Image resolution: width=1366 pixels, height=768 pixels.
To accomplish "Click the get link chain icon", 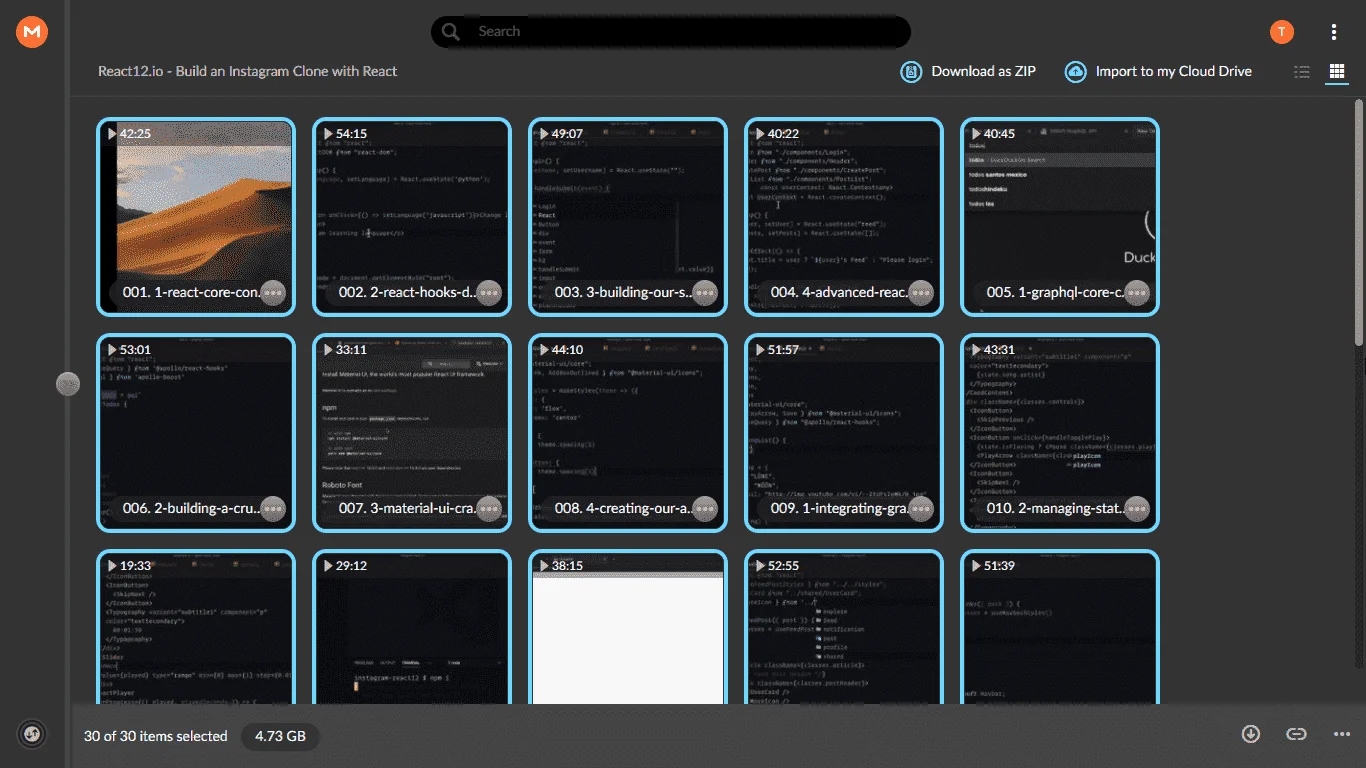I will 1296,734.
